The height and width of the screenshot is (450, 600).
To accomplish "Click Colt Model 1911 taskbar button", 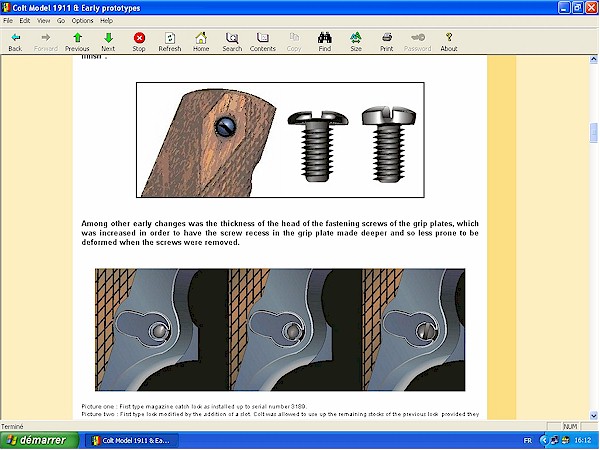I will 132,441.
